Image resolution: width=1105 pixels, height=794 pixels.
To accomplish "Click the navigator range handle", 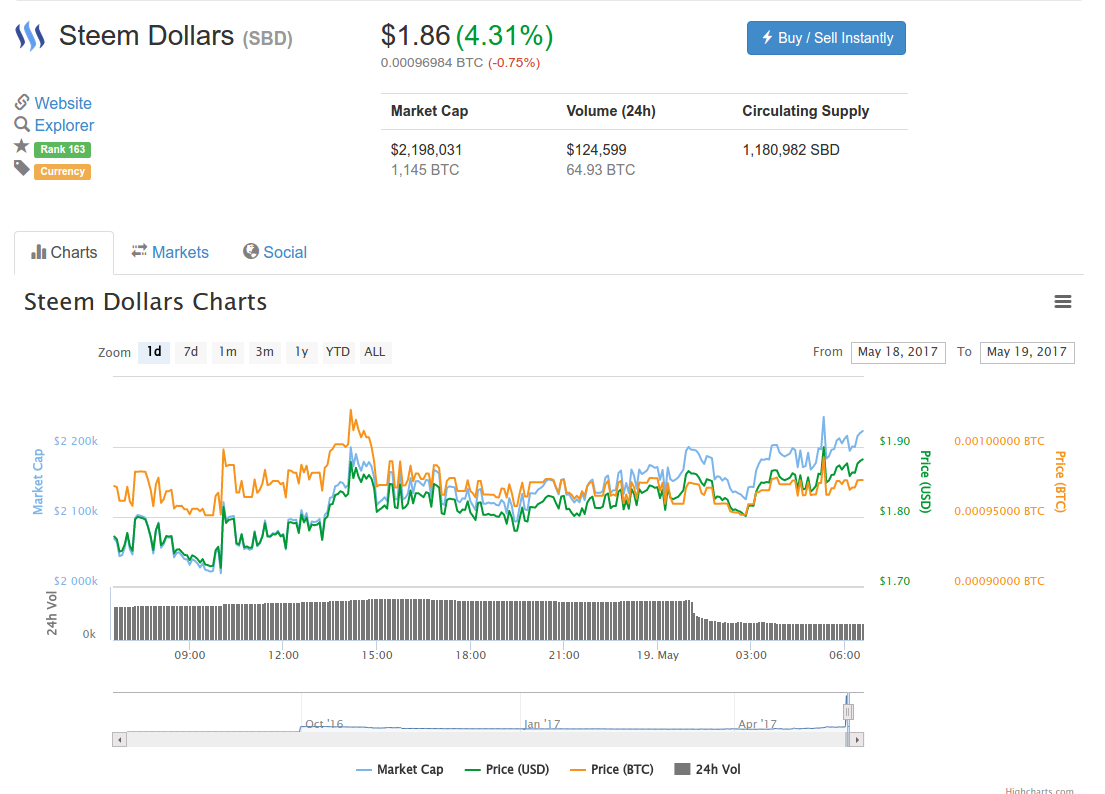I will (x=848, y=712).
